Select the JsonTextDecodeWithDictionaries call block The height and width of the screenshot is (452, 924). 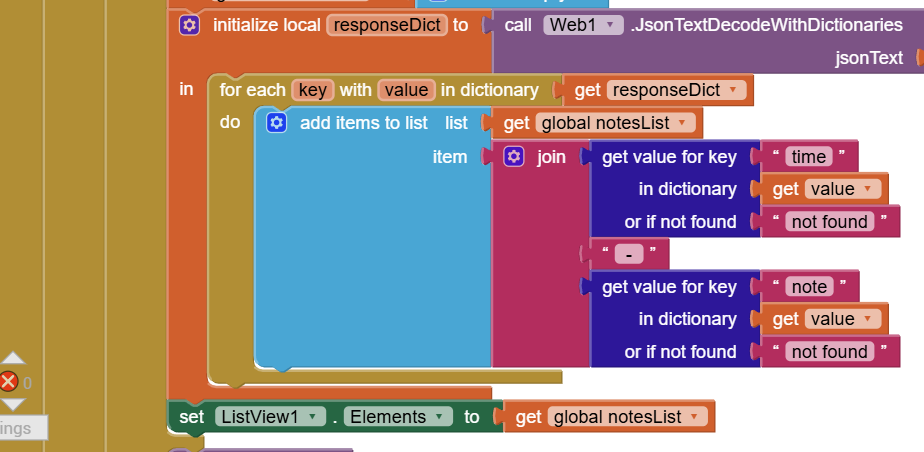coord(760,25)
